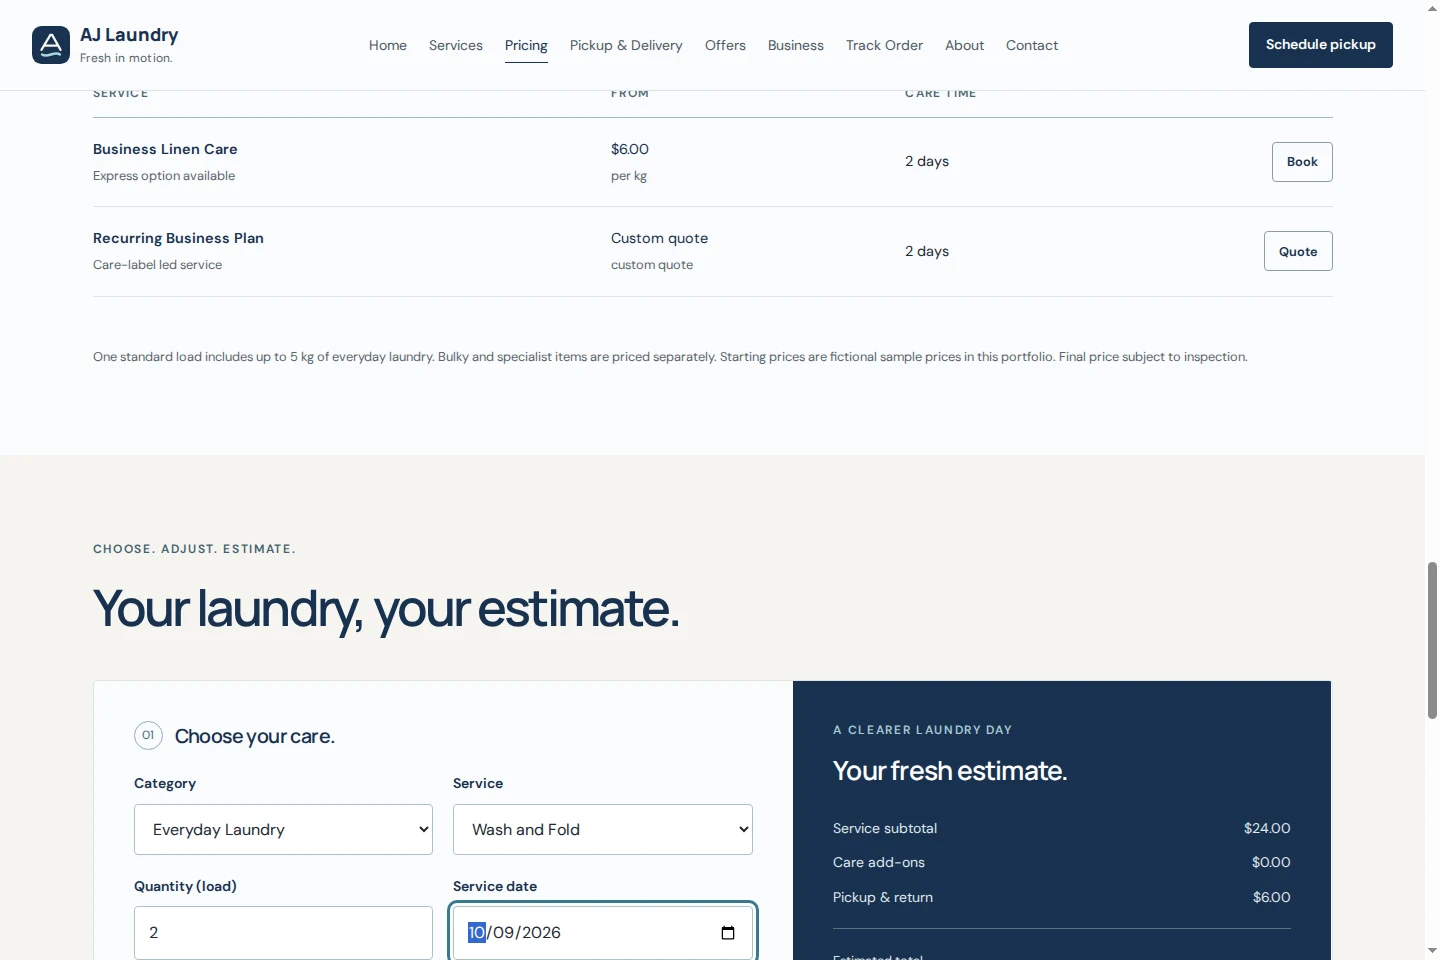1440x960 pixels.
Task: Book the Business Linen Care service
Action: pos(1302,162)
